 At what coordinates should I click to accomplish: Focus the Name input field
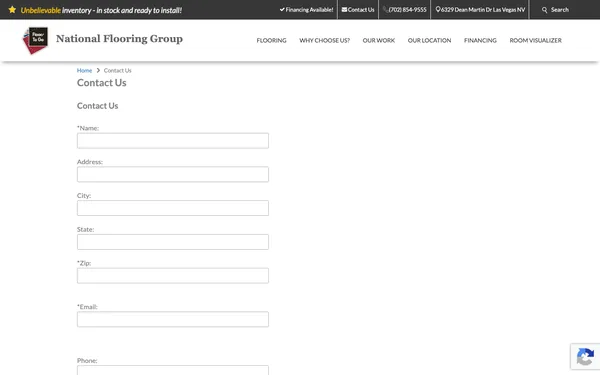point(173,141)
